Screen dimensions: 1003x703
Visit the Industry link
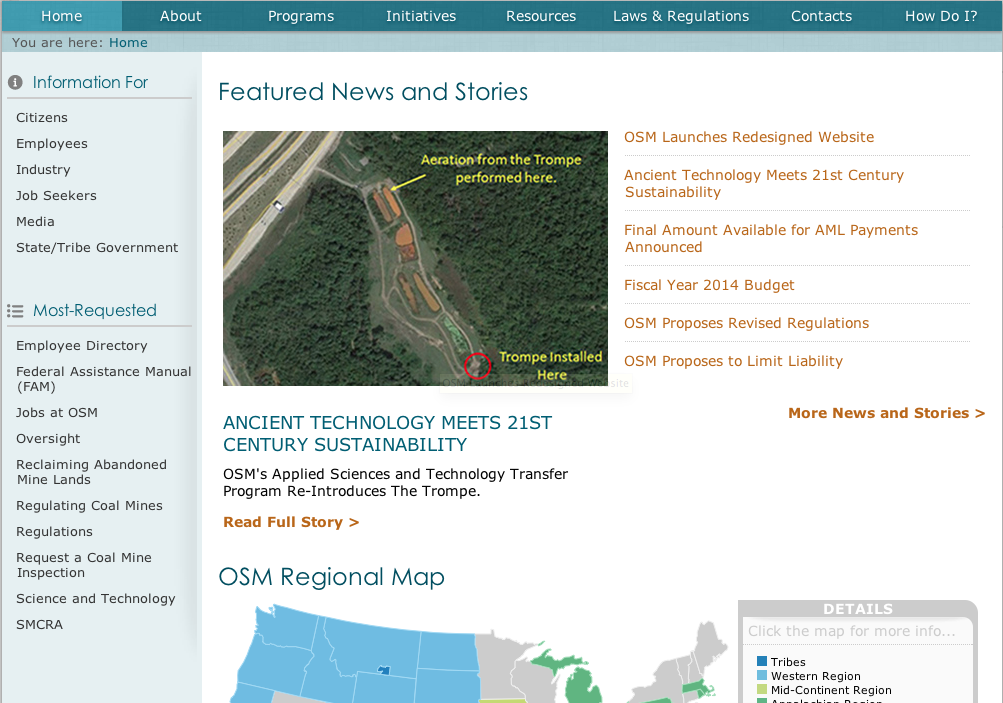click(43, 170)
